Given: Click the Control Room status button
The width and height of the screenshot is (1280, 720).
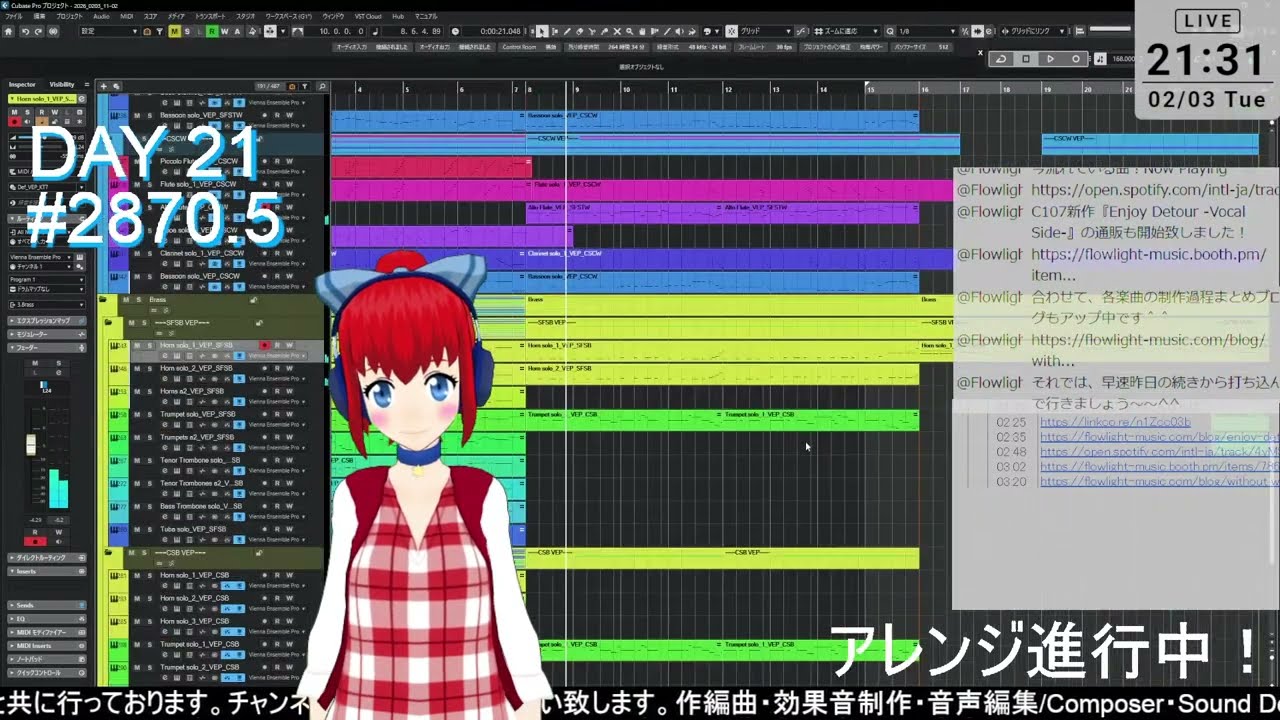Looking at the screenshot, I should point(520,47).
